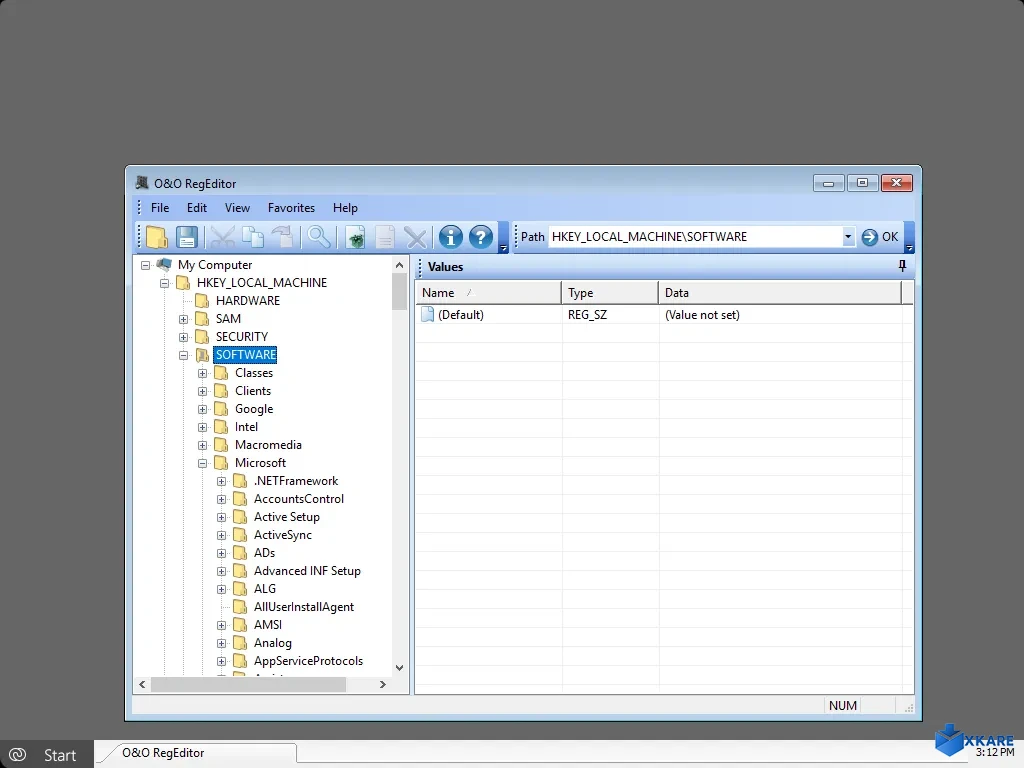Click the Cut scissors toolbar icon

coord(222,237)
